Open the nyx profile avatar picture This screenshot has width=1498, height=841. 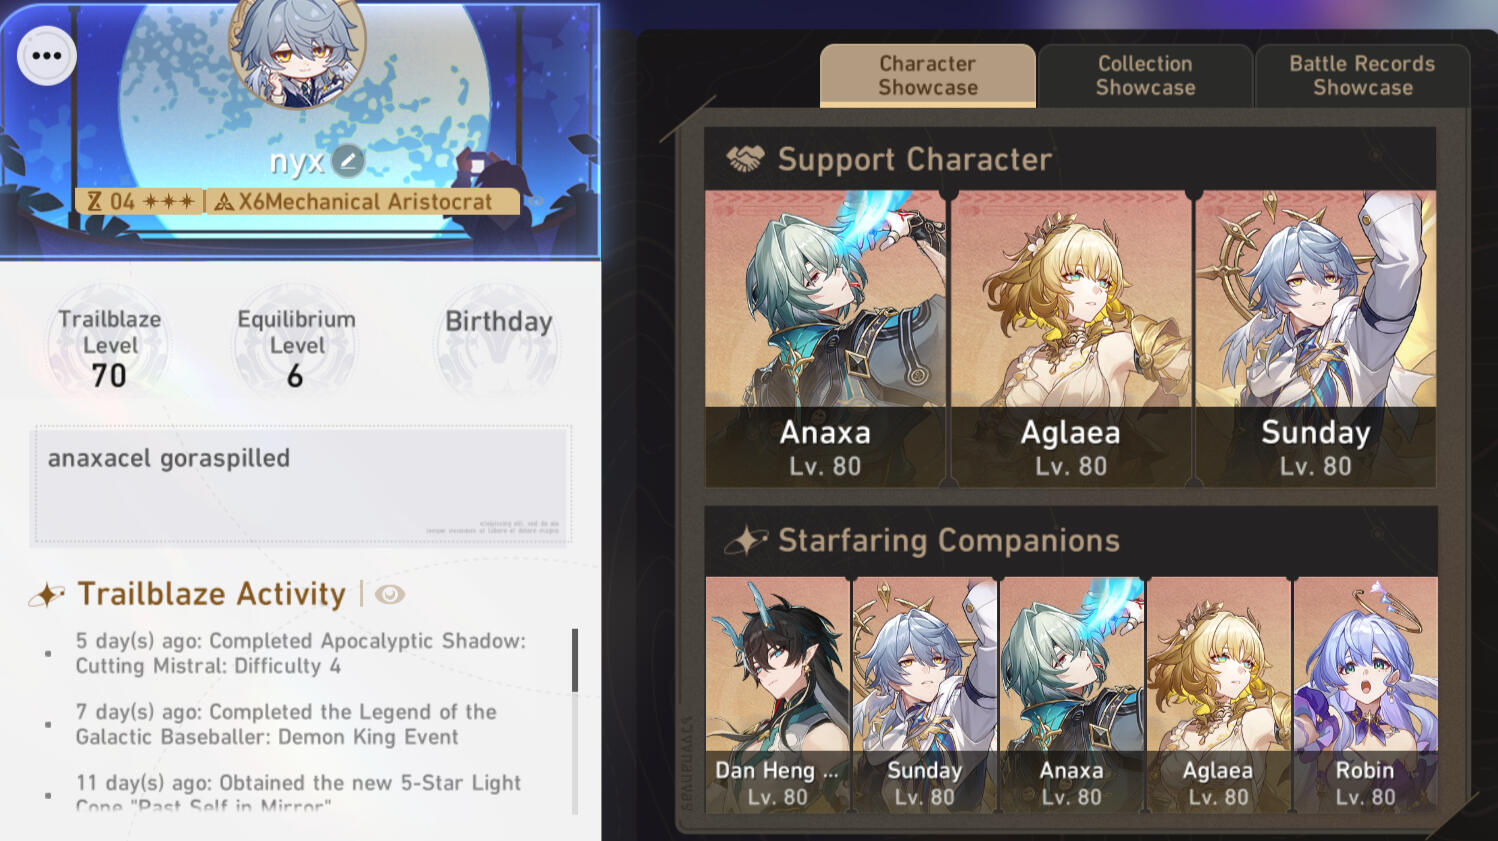click(297, 47)
